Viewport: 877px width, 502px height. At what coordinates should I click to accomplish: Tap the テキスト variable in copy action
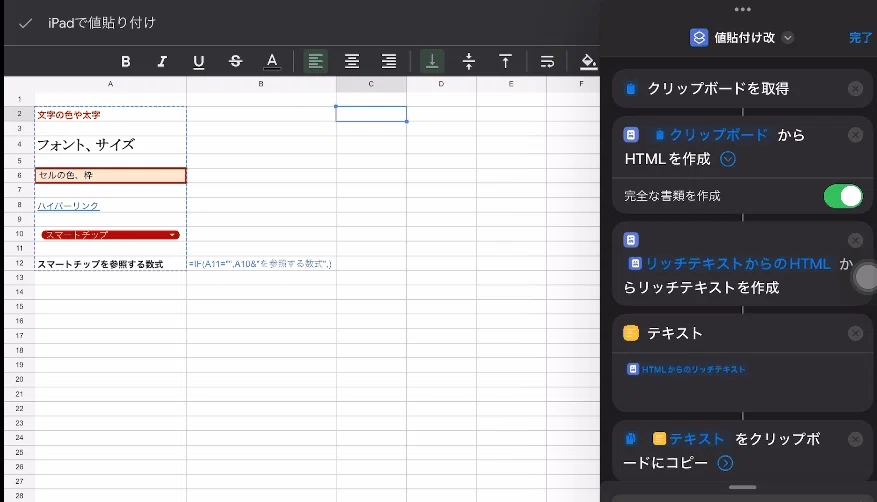tap(689, 439)
